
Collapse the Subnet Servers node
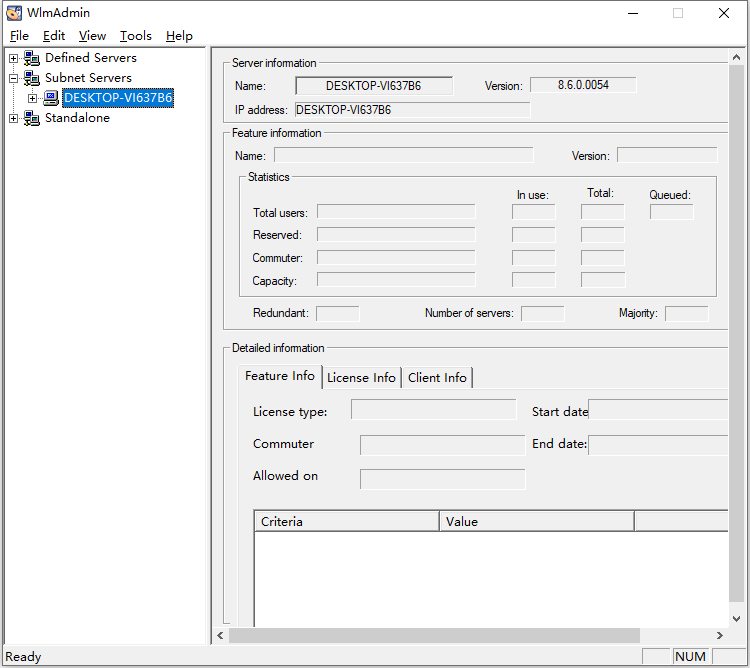point(13,78)
